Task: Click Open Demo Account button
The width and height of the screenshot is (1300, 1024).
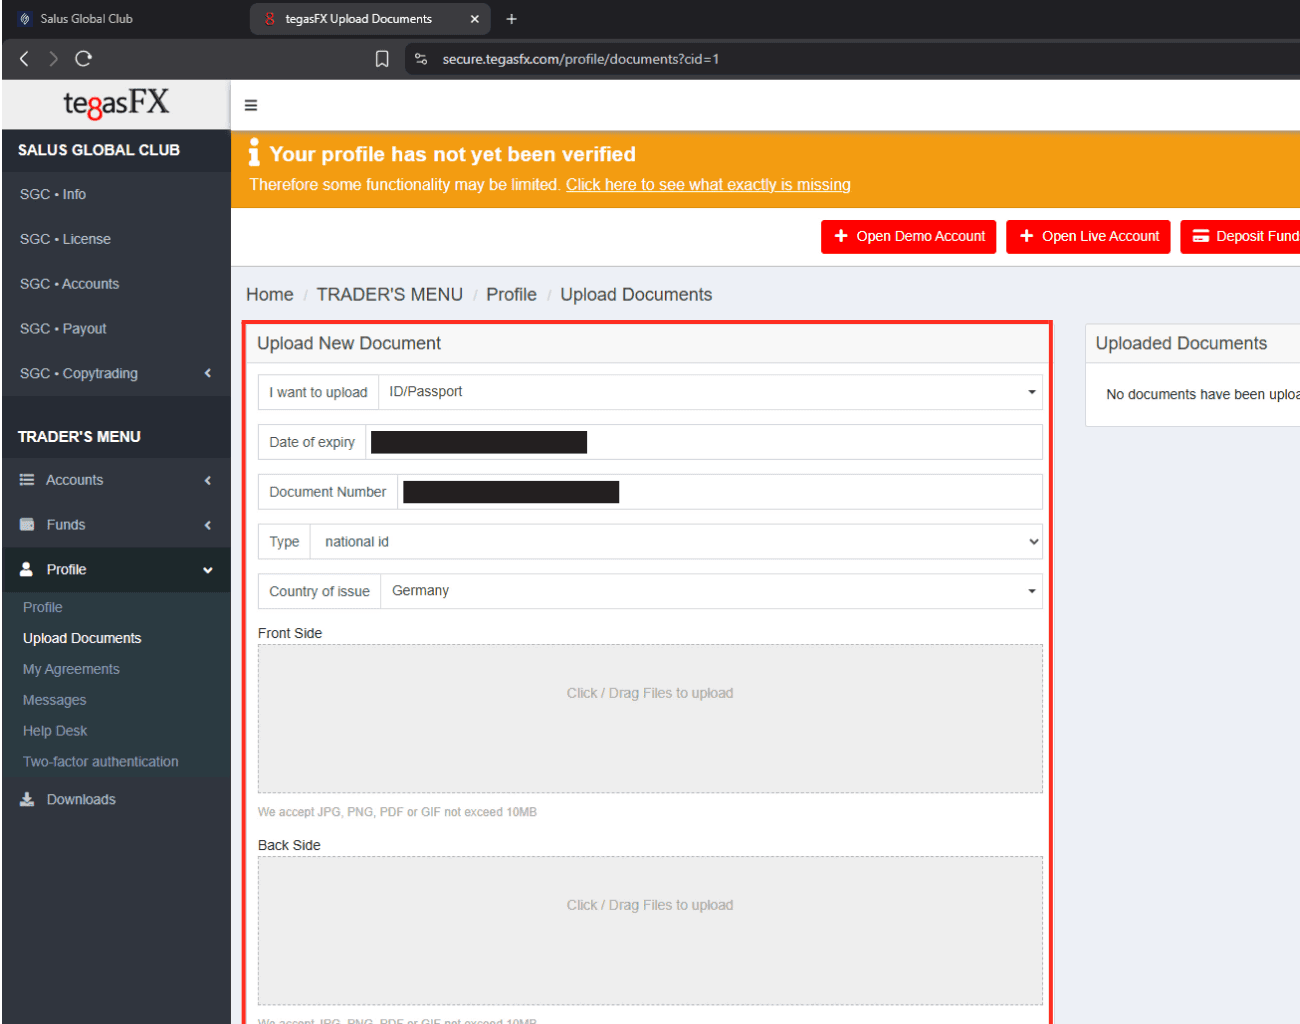Action: (909, 237)
